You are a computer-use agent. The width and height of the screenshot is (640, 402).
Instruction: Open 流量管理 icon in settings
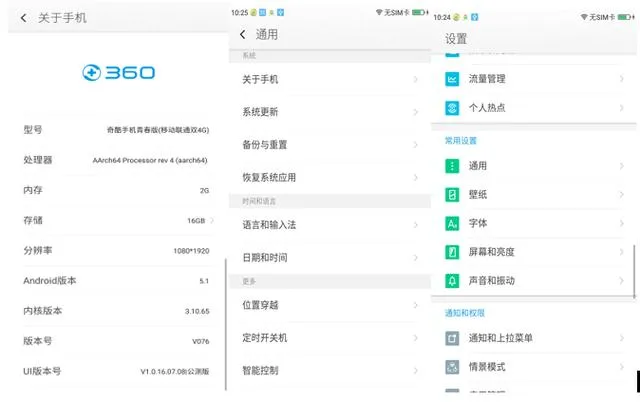tap(452, 79)
